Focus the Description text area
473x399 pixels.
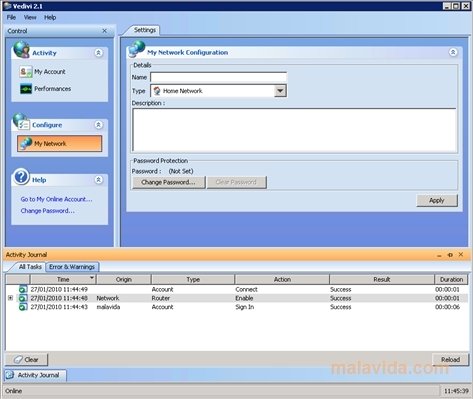(x=294, y=130)
